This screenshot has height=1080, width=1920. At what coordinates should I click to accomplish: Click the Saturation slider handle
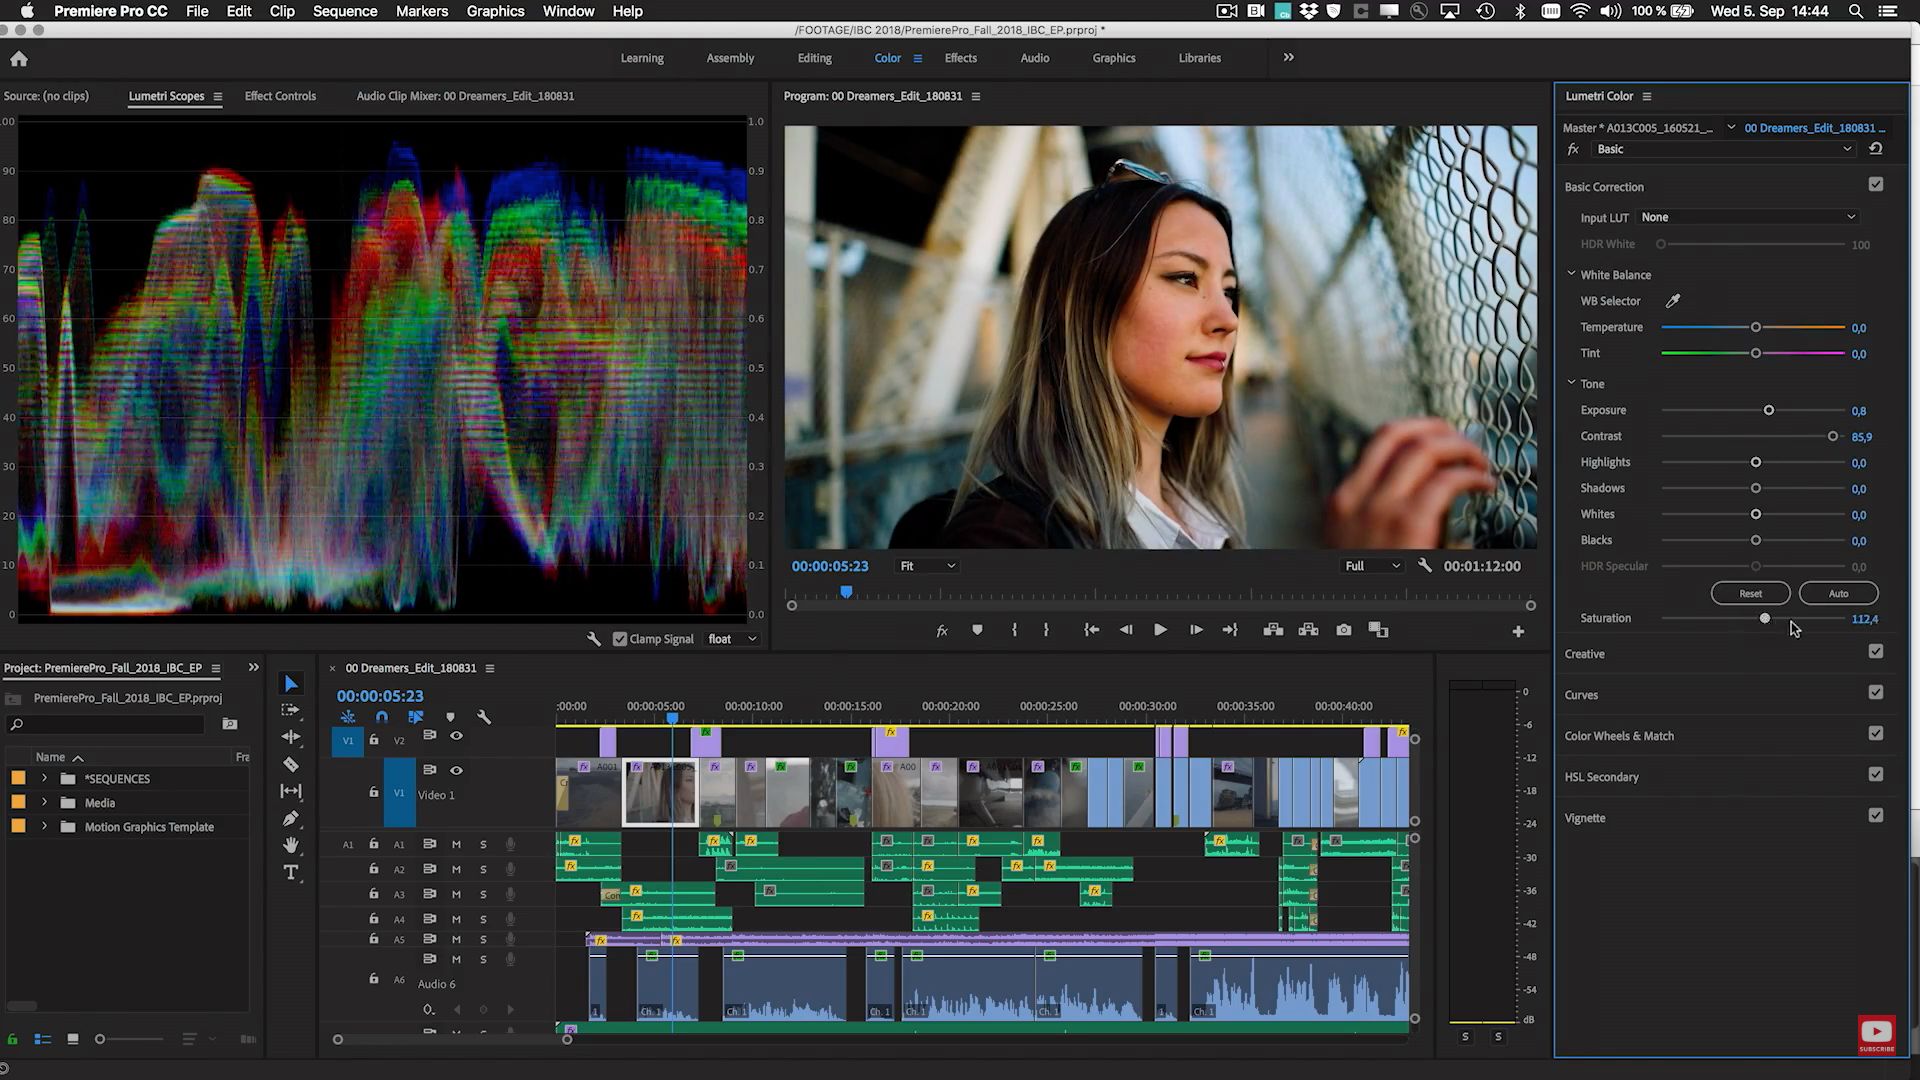tap(1765, 619)
